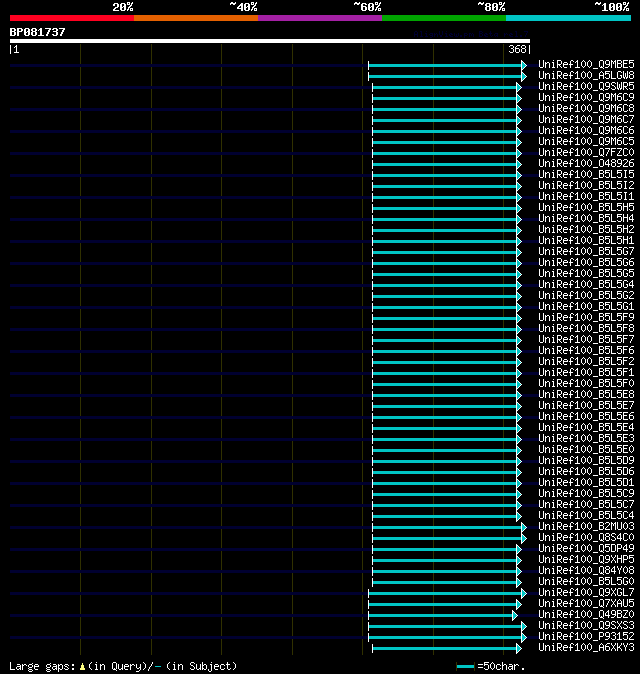This screenshot has height=674, width=640.
Task: Open the UniRef100_B5L5F9 entry
Action: click(x=586, y=318)
